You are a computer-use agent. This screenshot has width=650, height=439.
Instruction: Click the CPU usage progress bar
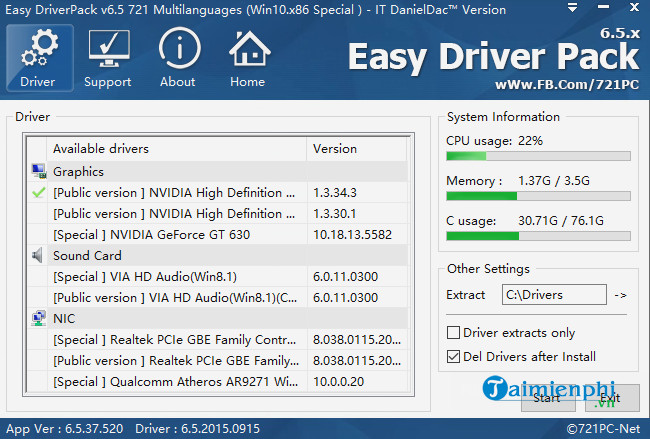(x=538, y=156)
